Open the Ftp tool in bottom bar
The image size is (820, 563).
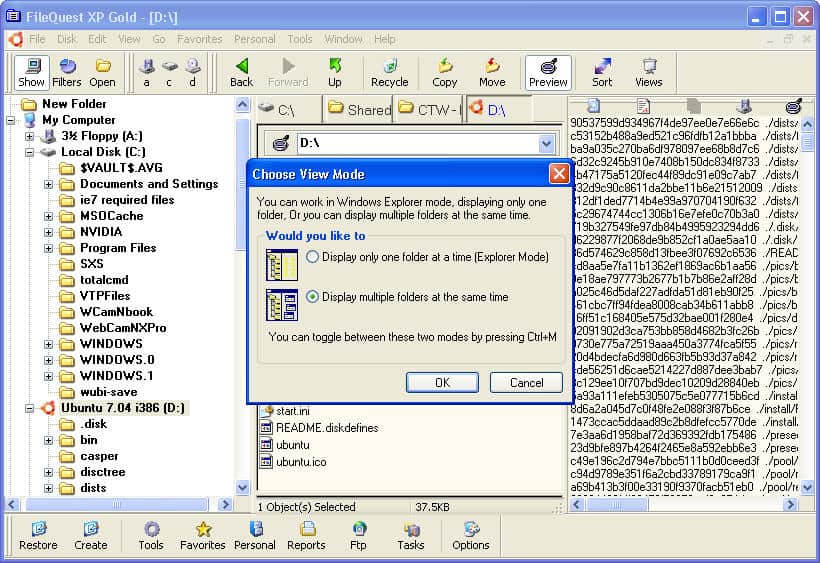point(358,535)
